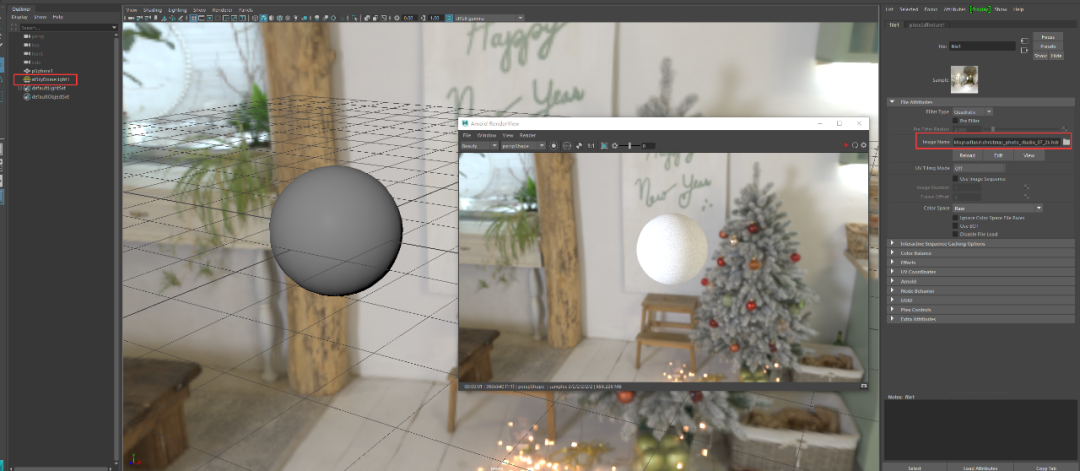This screenshot has height=471, width=1080.
Task: Enable the Pre Filter checkbox
Action: (x=956, y=121)
